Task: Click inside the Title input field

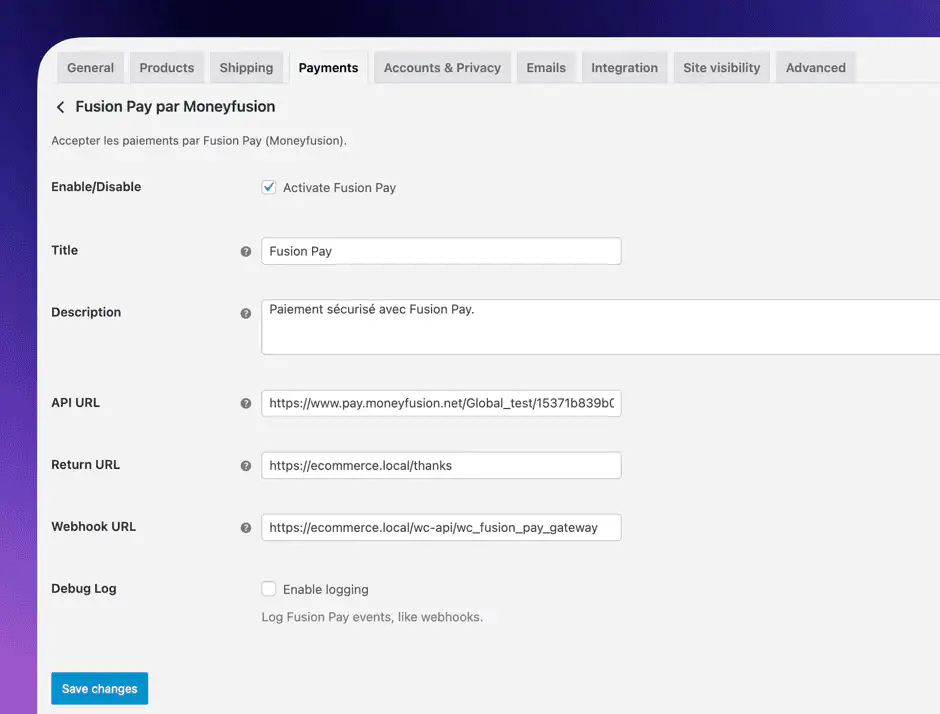Action: (440, 251)
